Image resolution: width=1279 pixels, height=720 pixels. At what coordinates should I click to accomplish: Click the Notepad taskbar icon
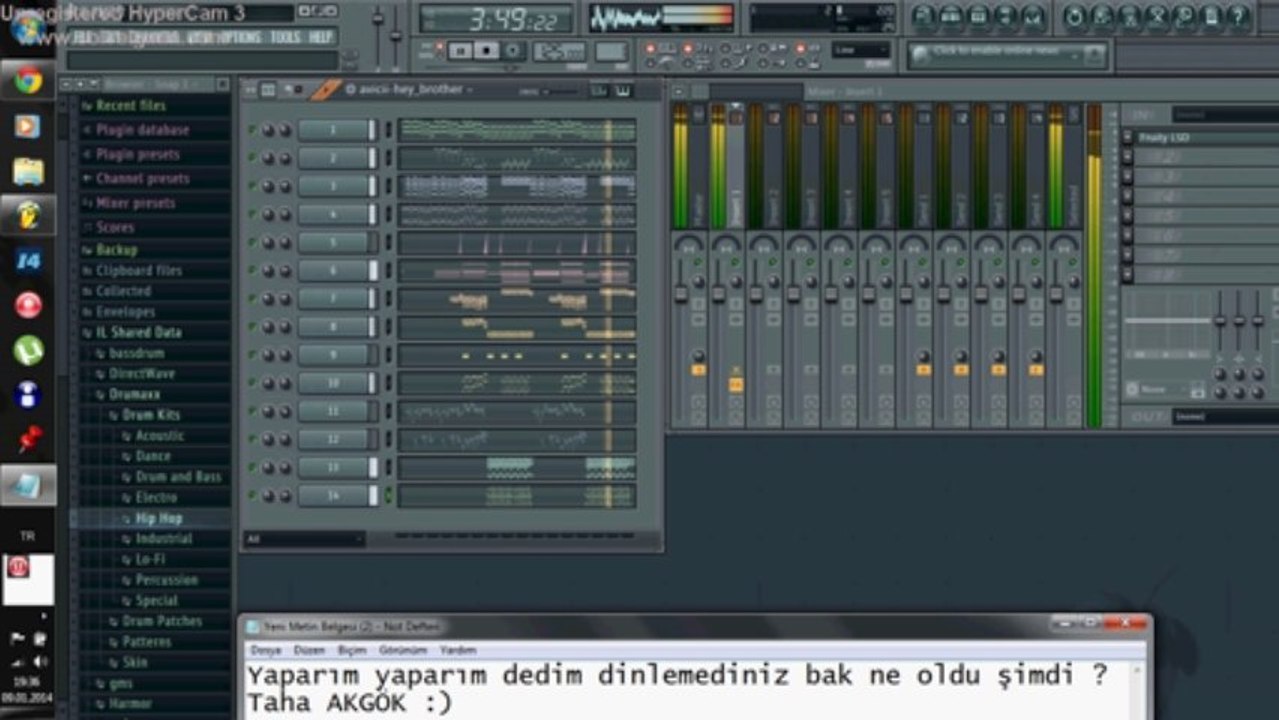[x=28, y=485]
